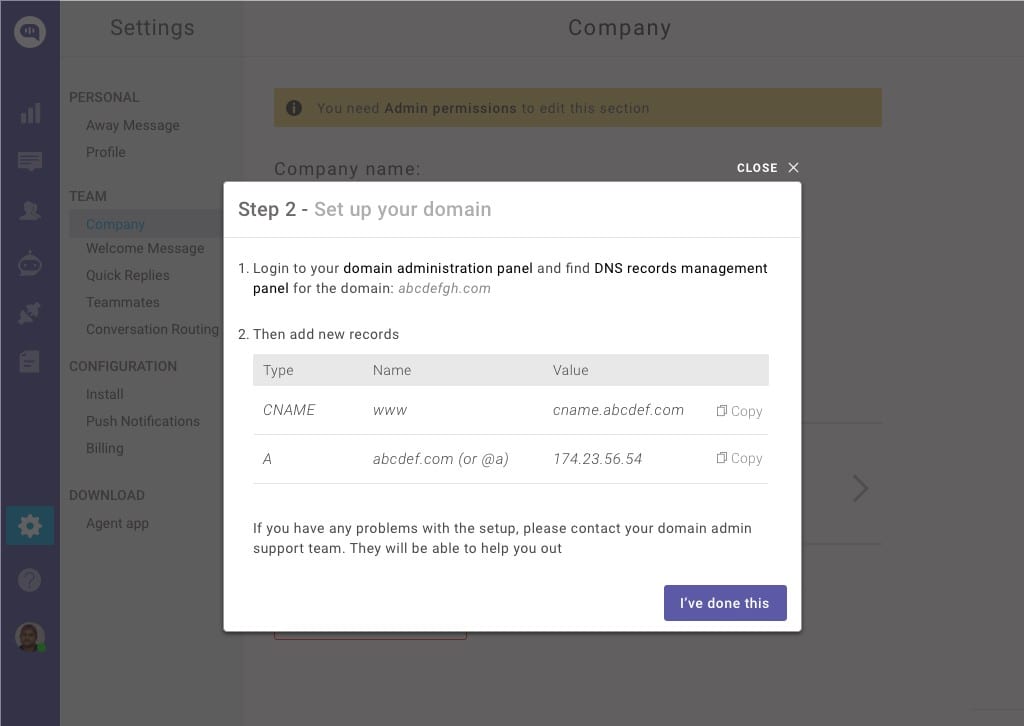
Task: Click the chat logo icon in sidebar
Action: 30,31
